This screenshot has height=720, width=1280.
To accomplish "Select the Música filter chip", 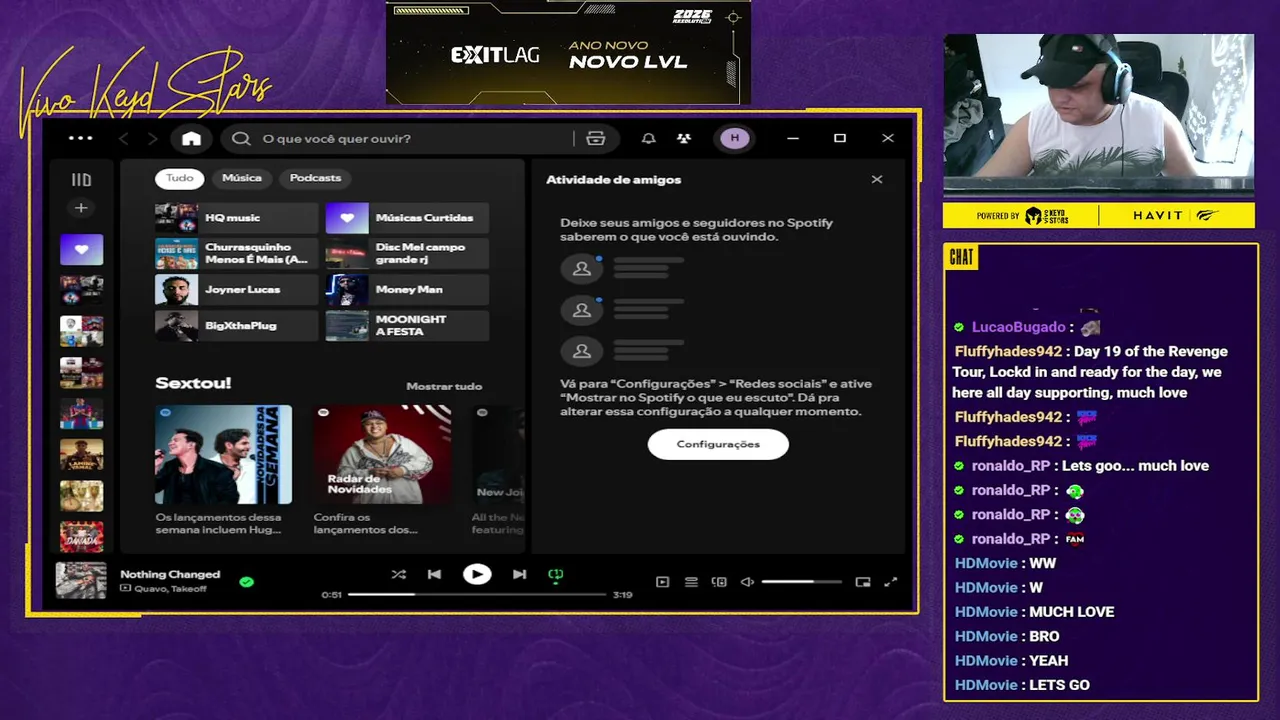I will click(x=242, y=178).
